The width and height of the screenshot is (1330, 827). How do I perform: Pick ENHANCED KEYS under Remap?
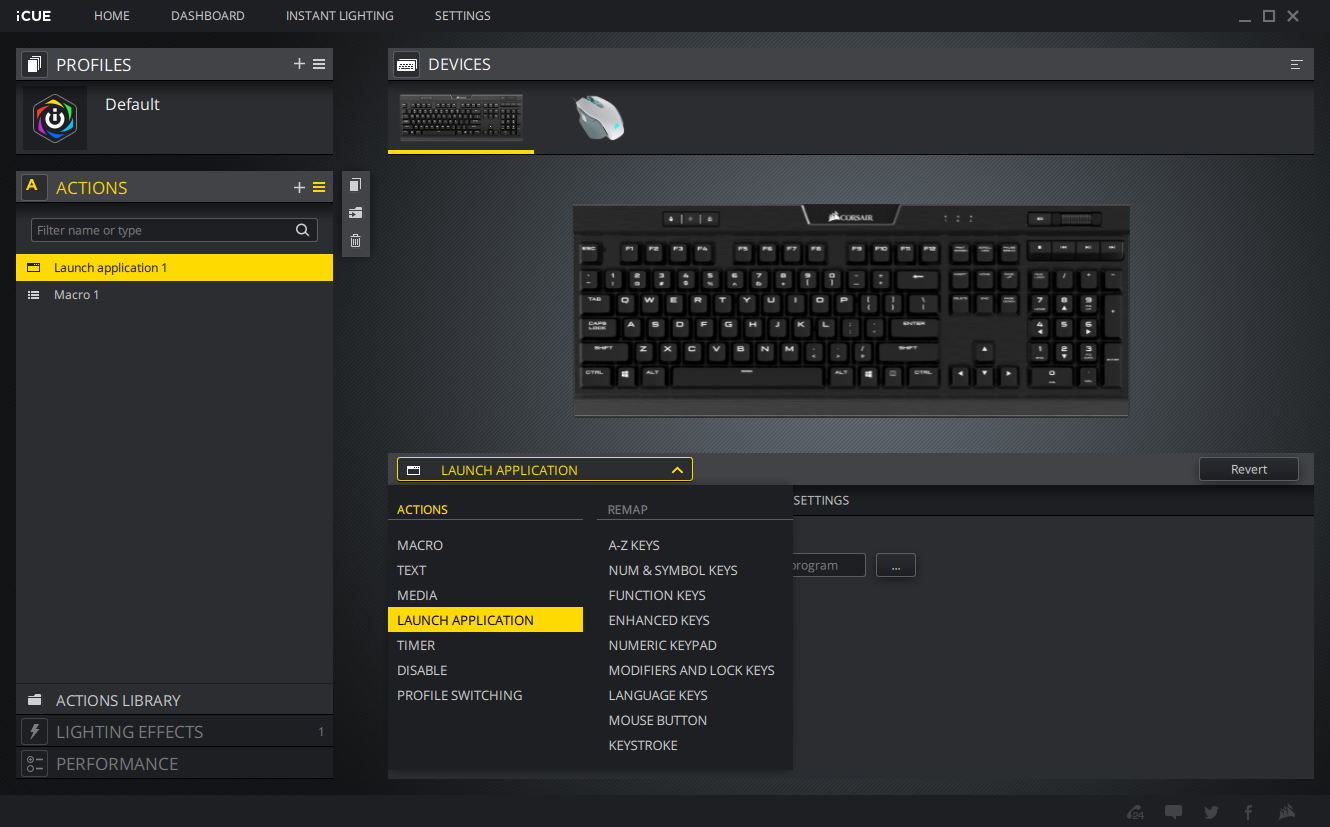(659, 621)
